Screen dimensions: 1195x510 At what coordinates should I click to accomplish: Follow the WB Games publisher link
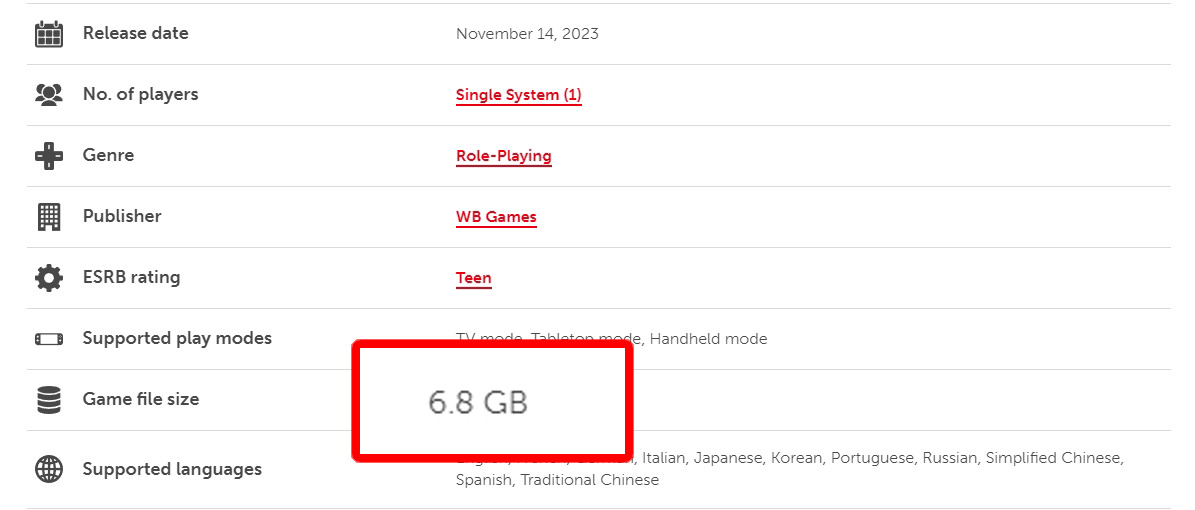tap(496, 217)
